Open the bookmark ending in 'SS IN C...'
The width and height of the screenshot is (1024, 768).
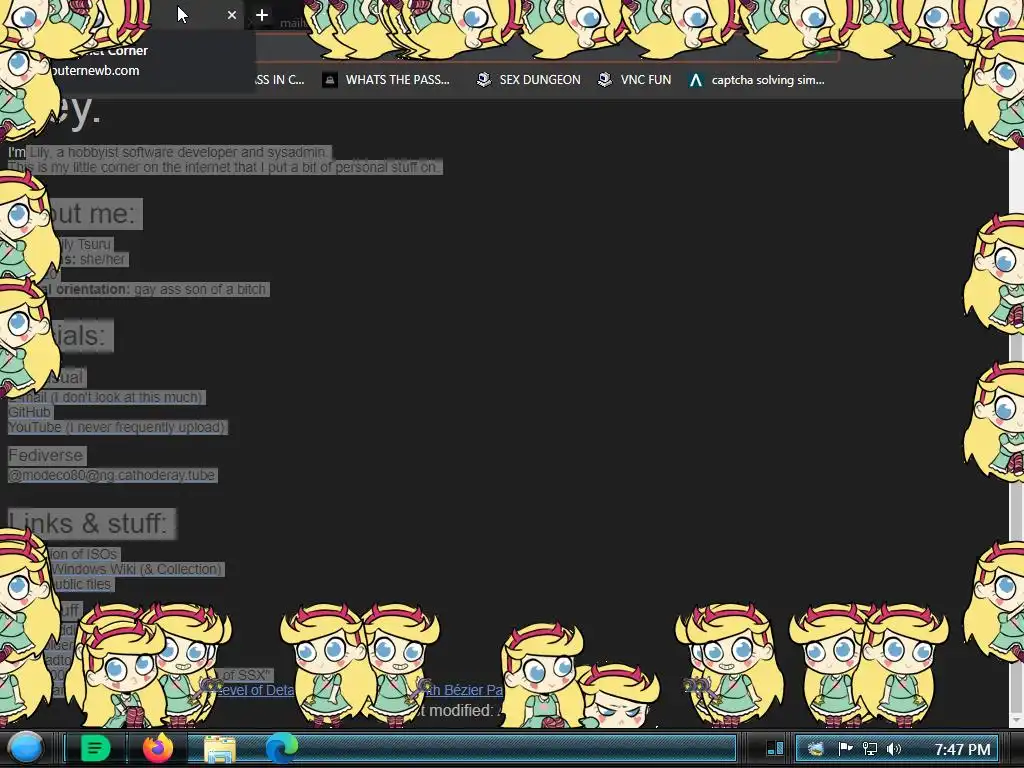coord(280,80)
